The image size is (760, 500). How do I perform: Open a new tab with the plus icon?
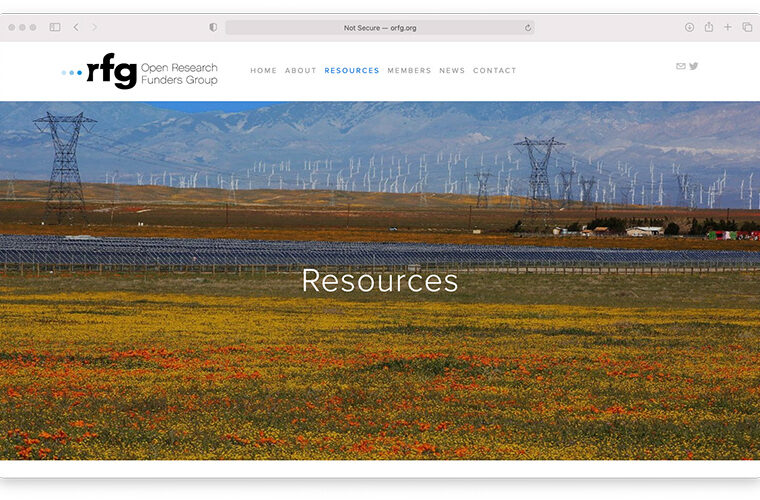728,27
